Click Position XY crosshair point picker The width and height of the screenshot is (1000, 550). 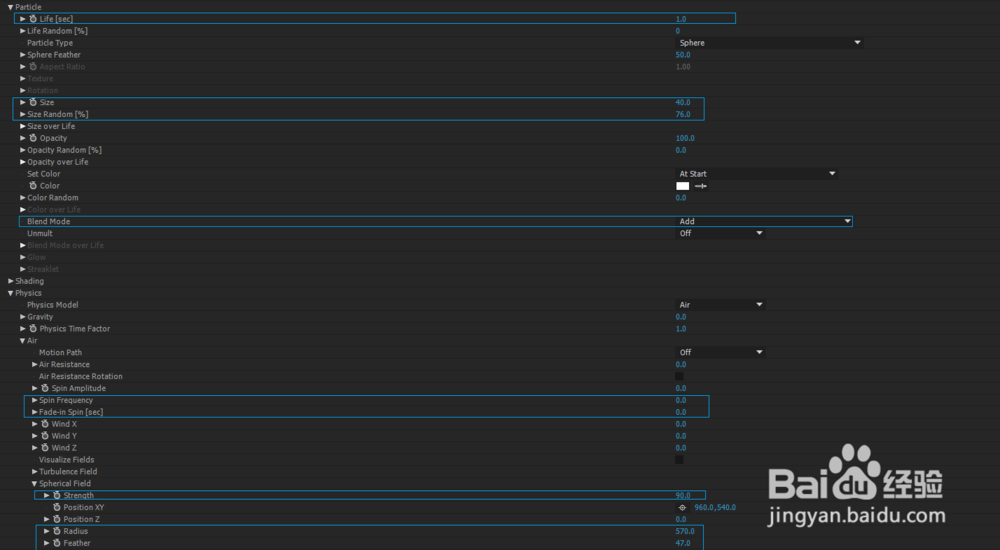tap(682, 508)
